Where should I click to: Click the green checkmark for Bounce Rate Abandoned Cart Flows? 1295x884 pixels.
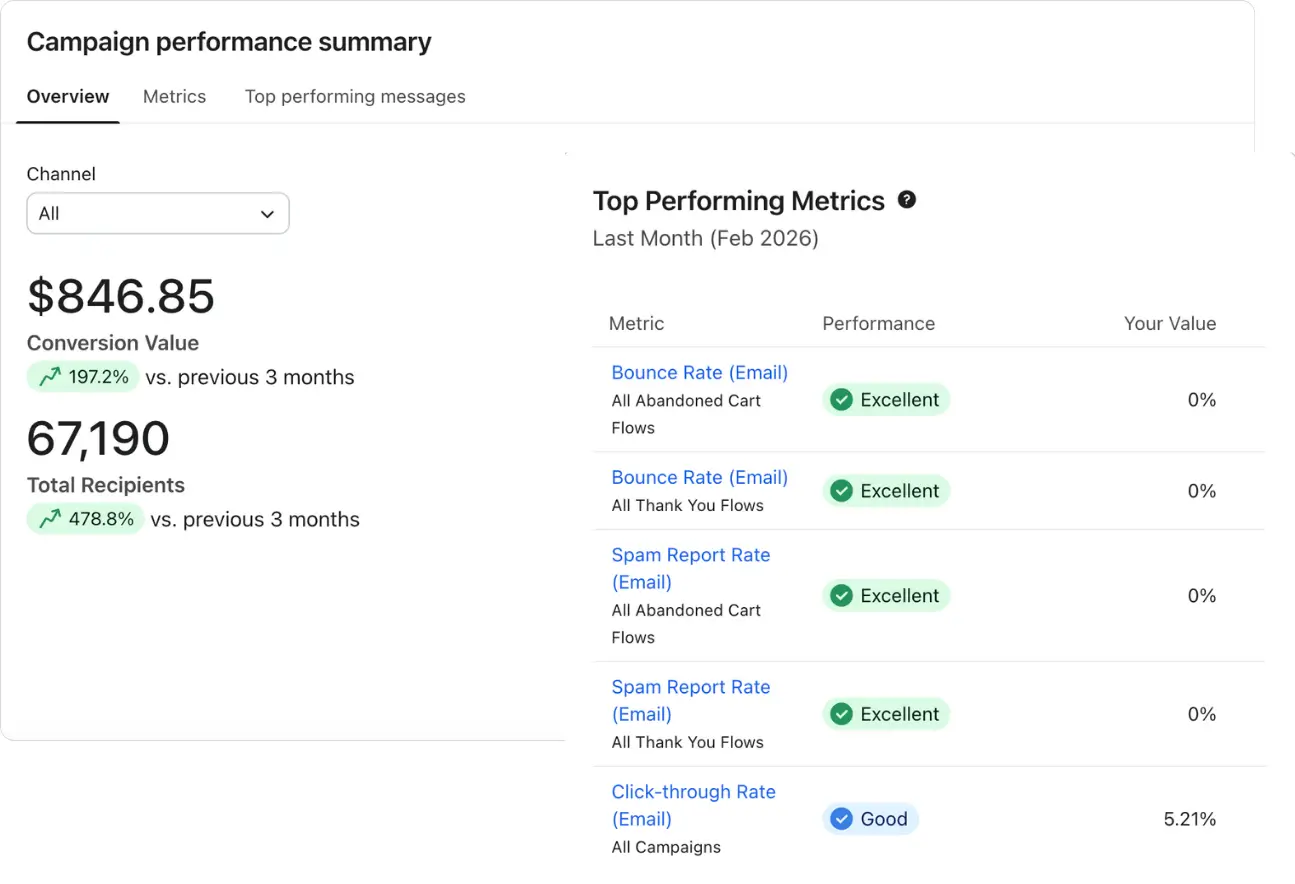point(842,400)
